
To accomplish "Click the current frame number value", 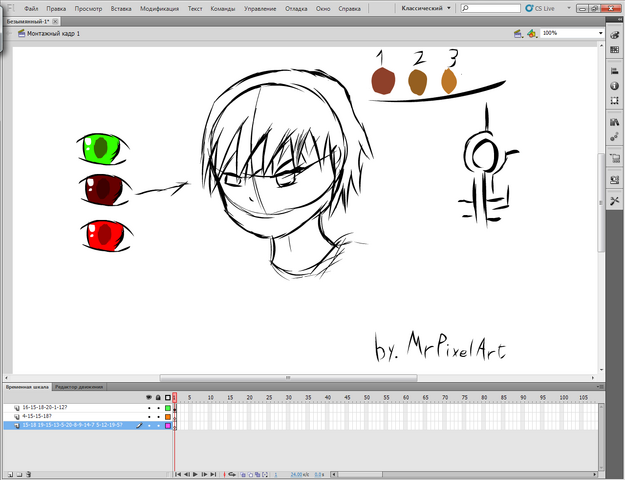I will click(x=276, y=474).
